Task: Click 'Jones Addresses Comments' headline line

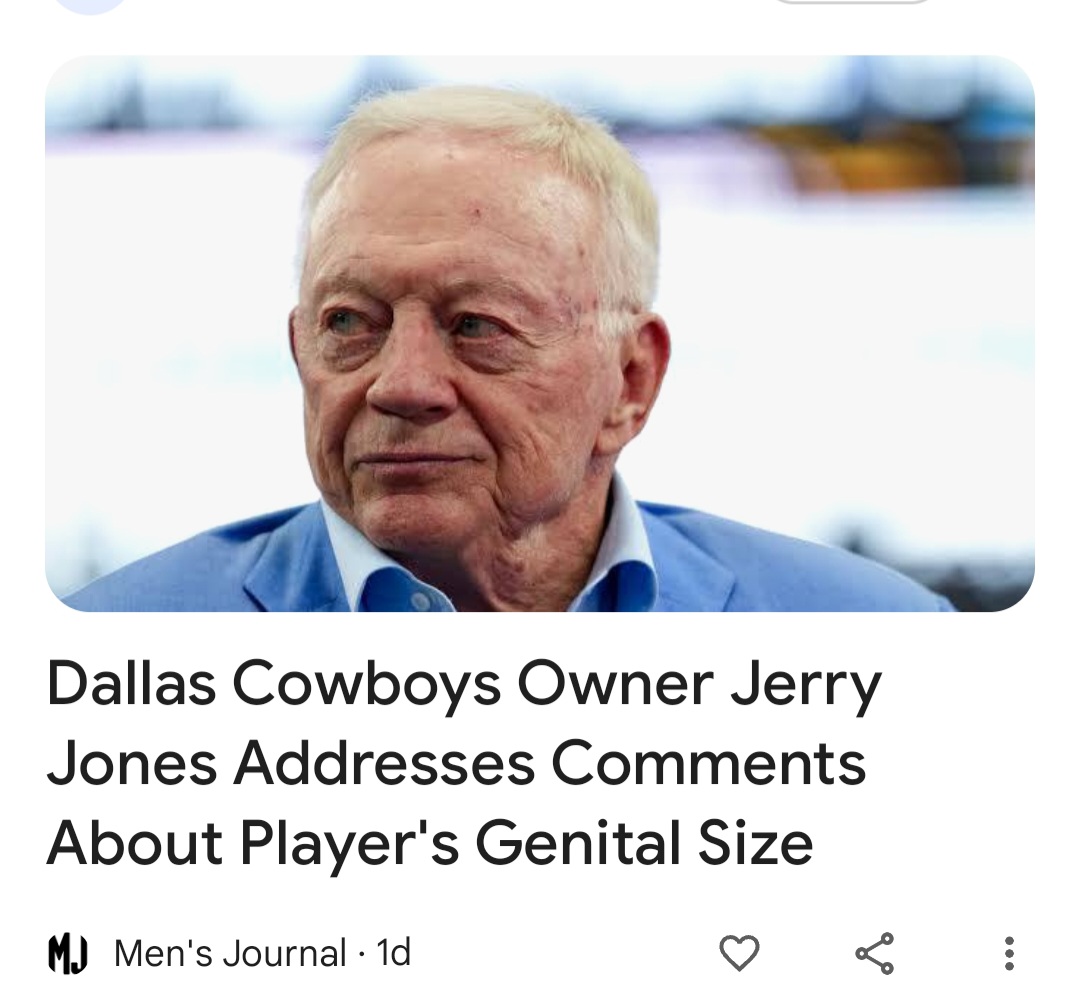Action: click(456, 764)
